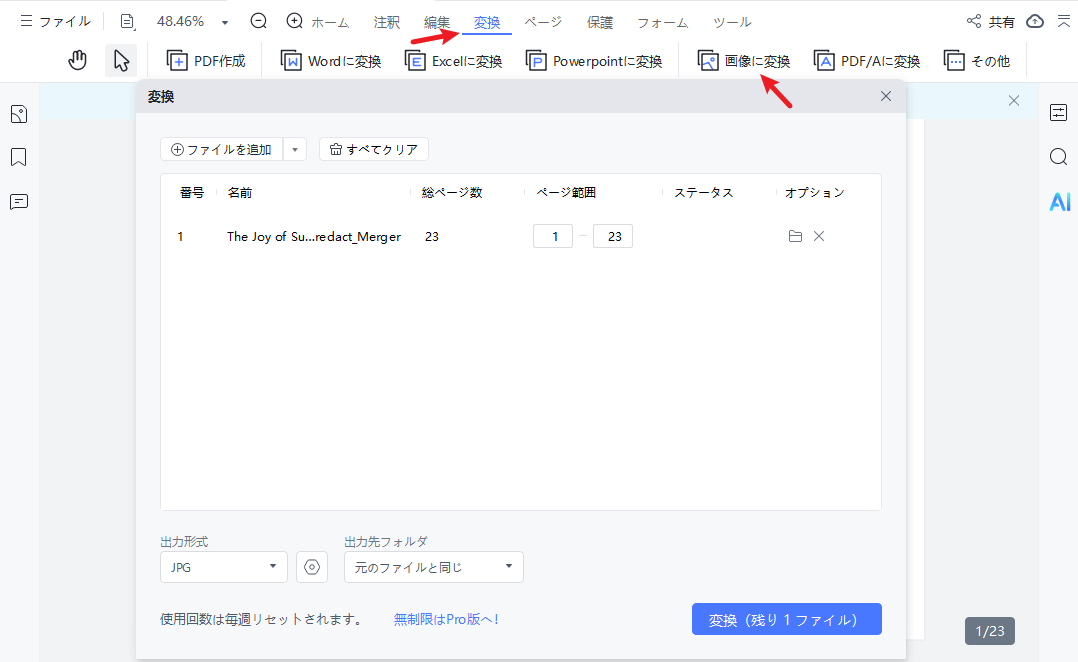Open the ファイル menu

tap(55, 21)
